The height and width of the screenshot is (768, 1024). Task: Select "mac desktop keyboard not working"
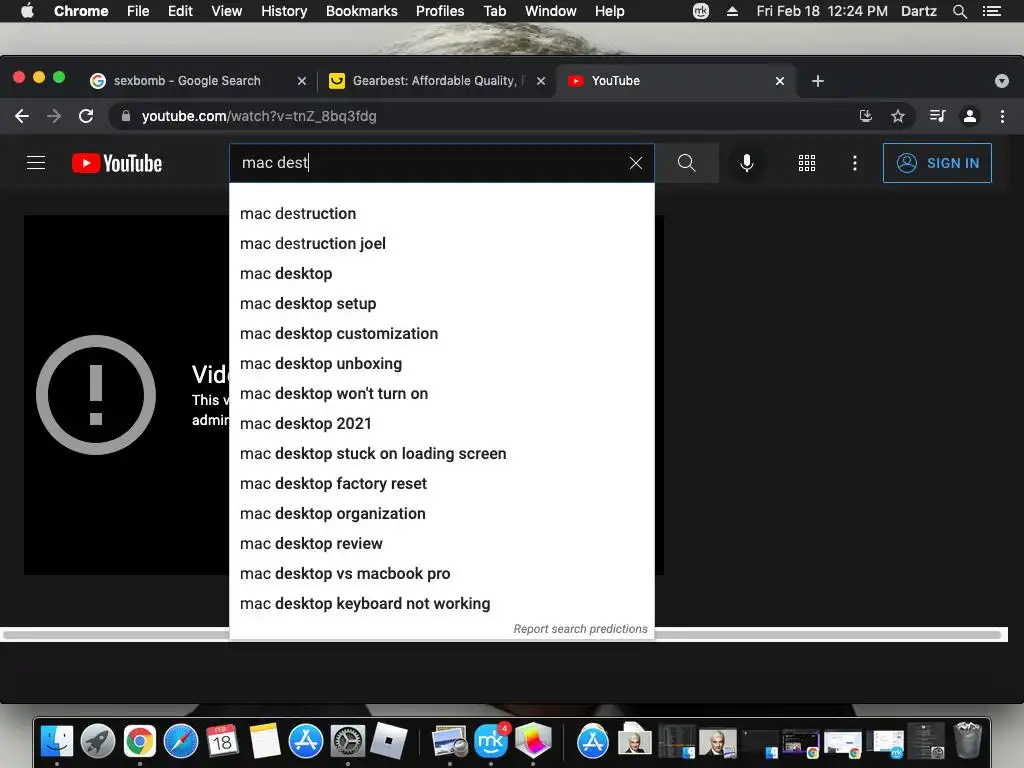coord(441,604)
